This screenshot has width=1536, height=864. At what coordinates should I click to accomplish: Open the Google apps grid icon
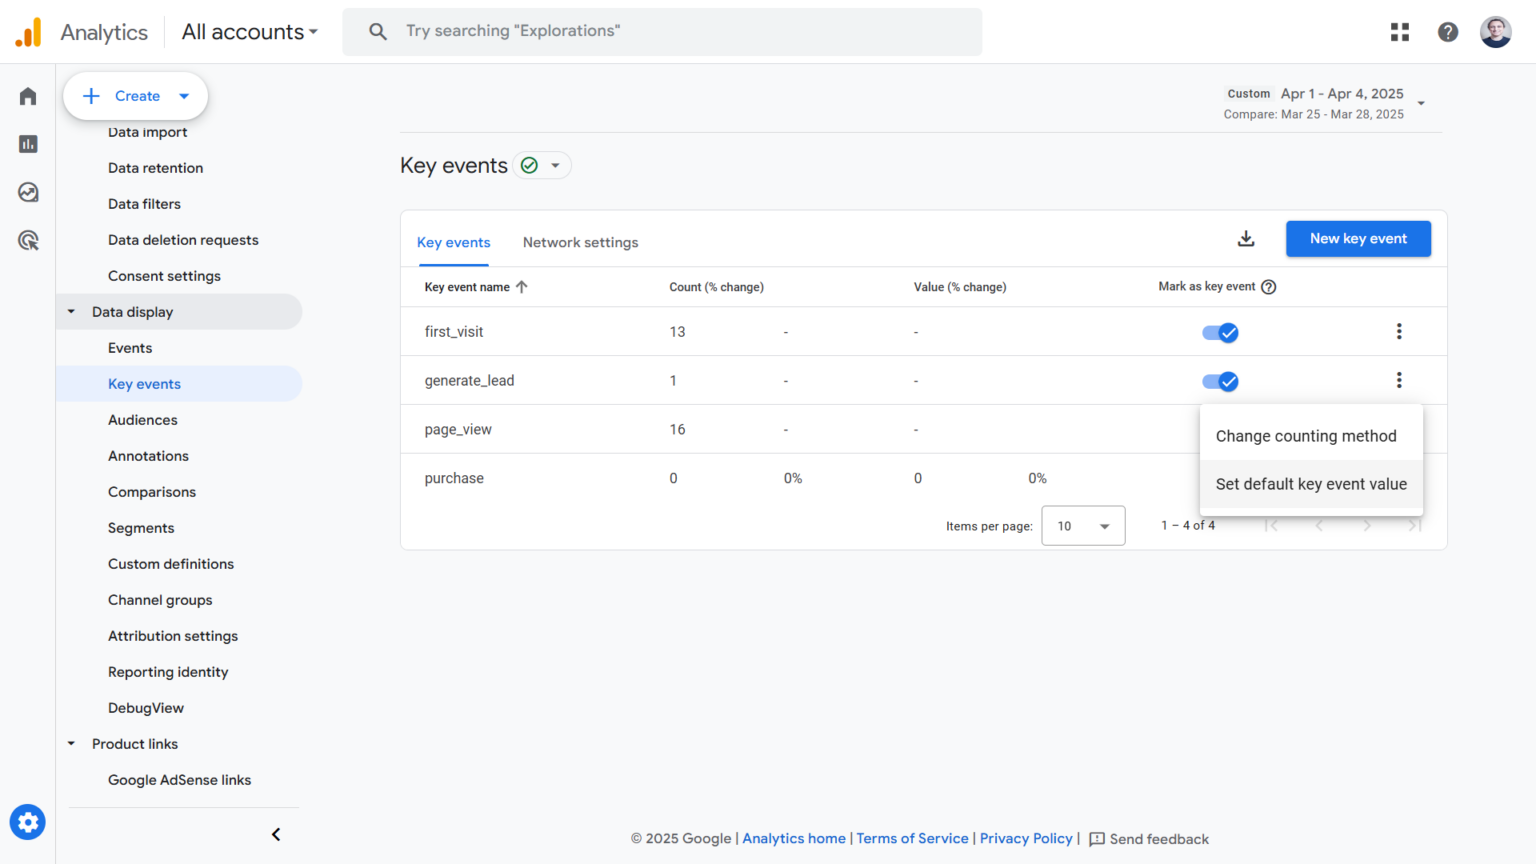click(1399, 31)
